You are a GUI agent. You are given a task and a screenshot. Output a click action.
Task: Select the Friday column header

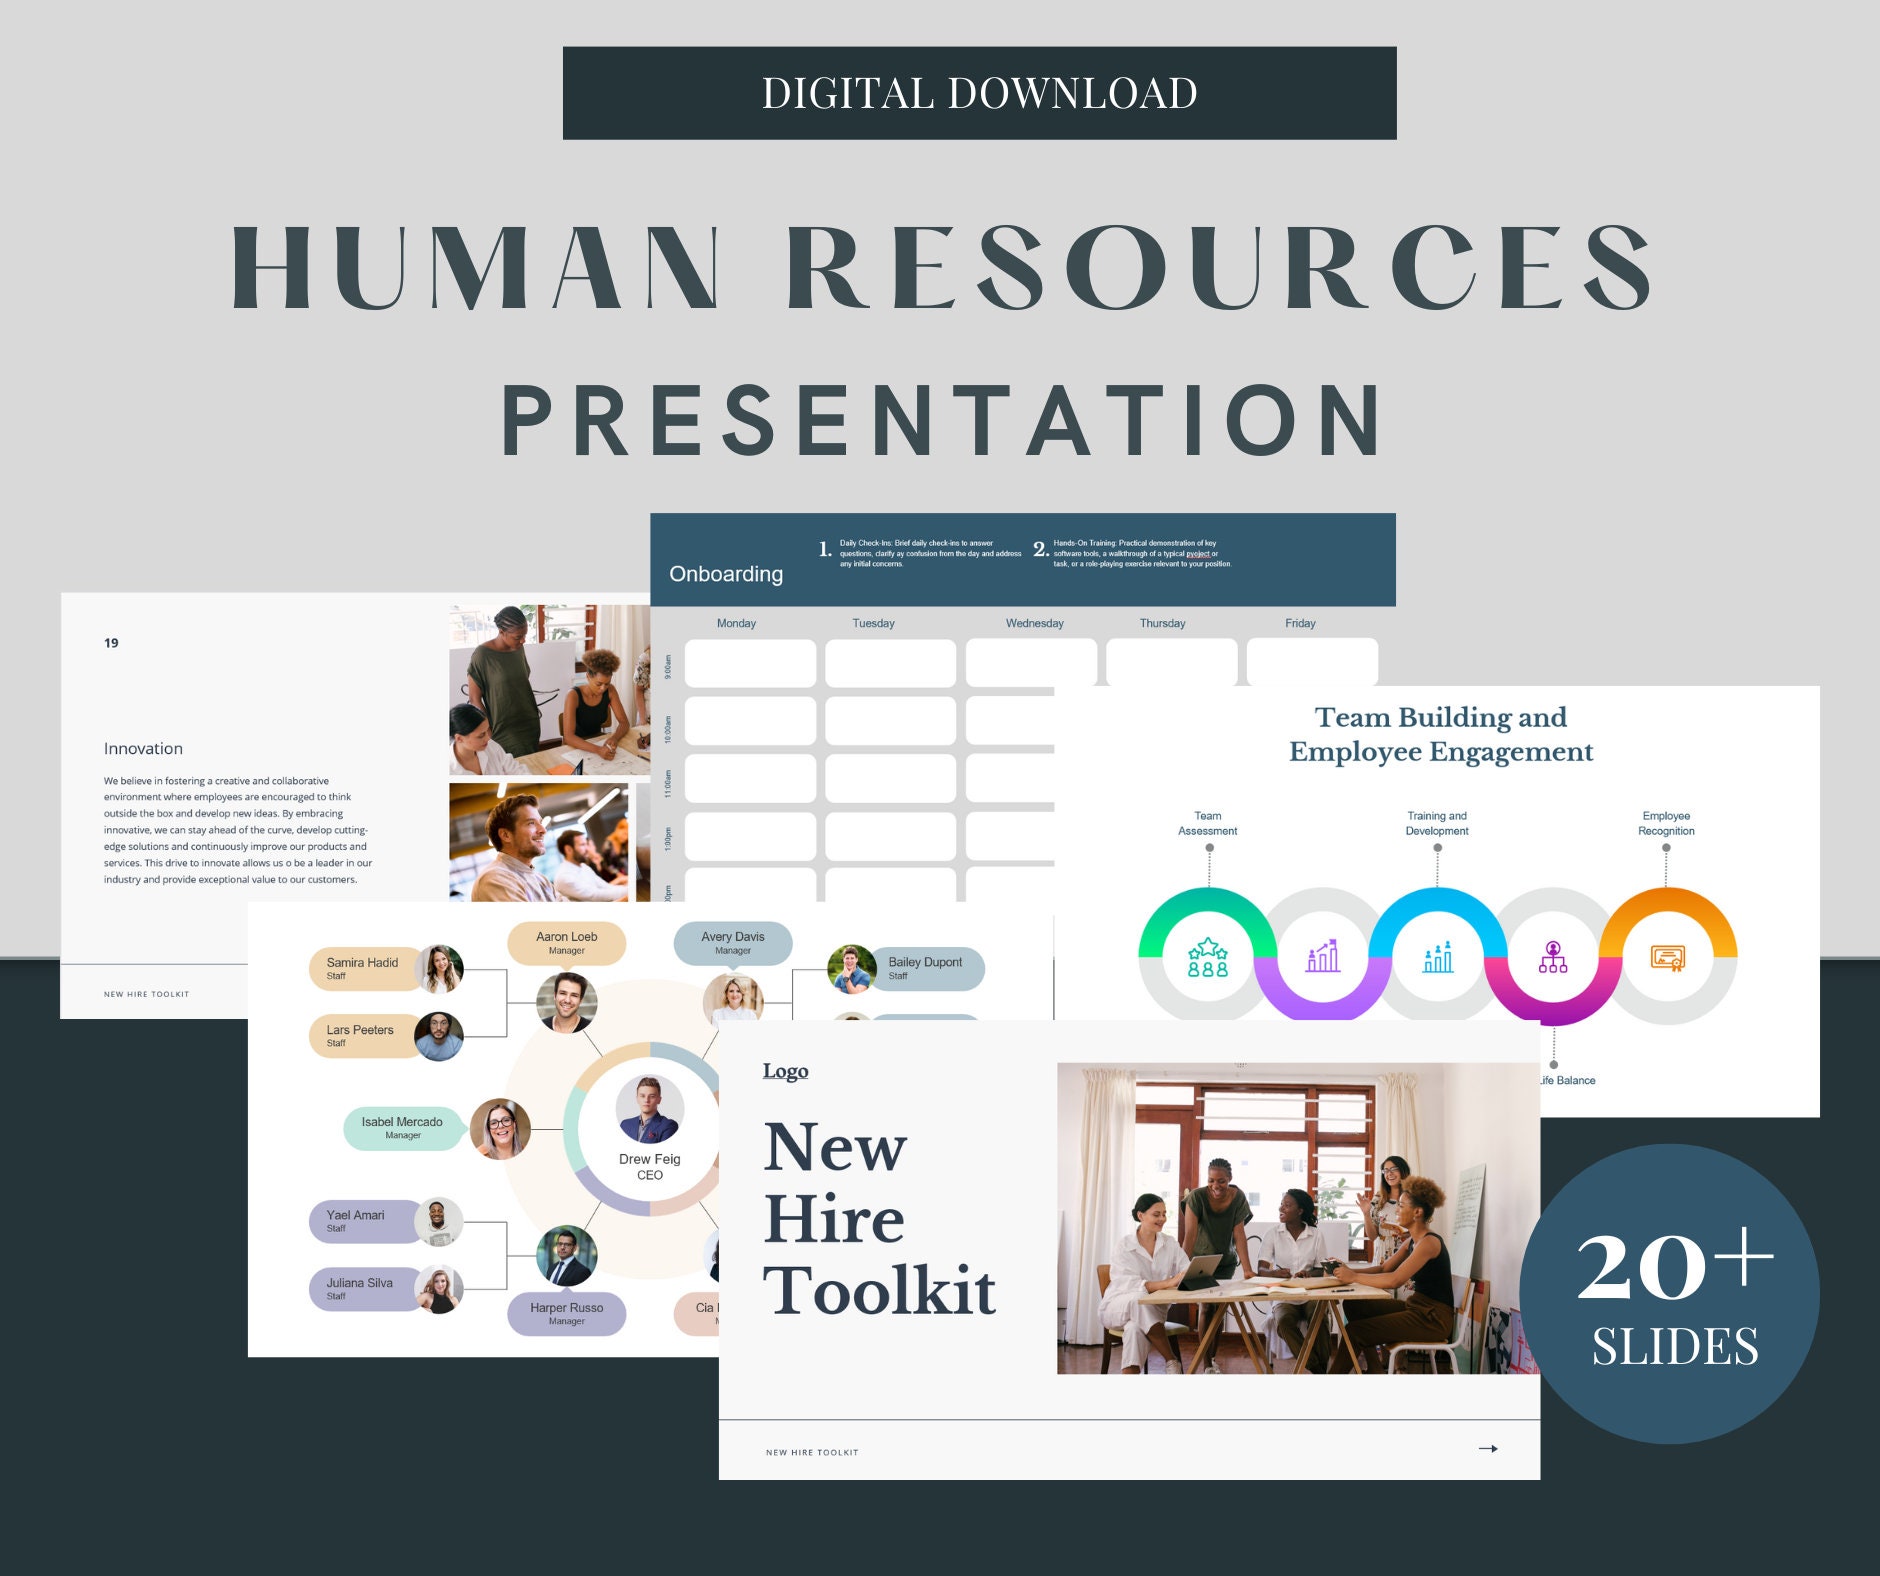click(x=1300, y=622)
